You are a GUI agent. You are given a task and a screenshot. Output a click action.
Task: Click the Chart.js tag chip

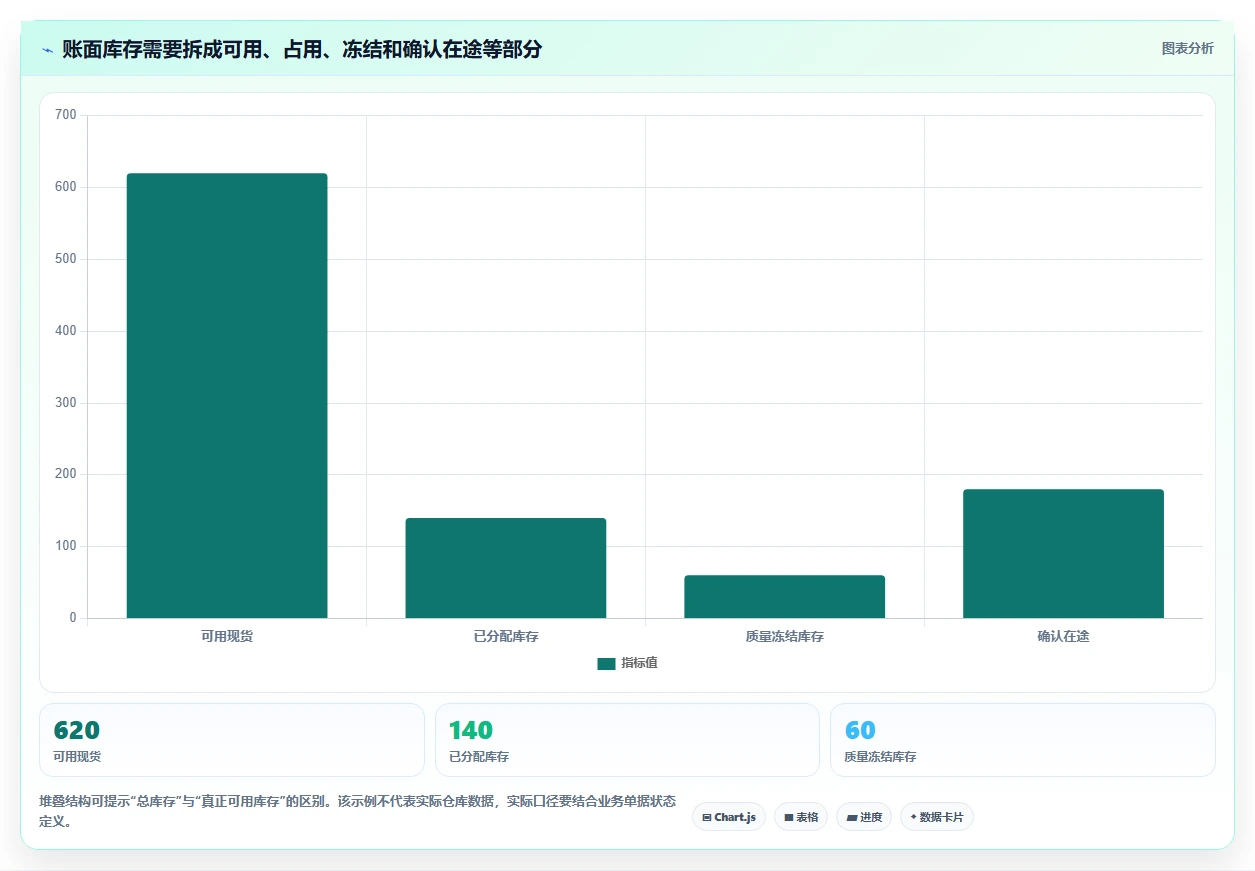(729, 817)
